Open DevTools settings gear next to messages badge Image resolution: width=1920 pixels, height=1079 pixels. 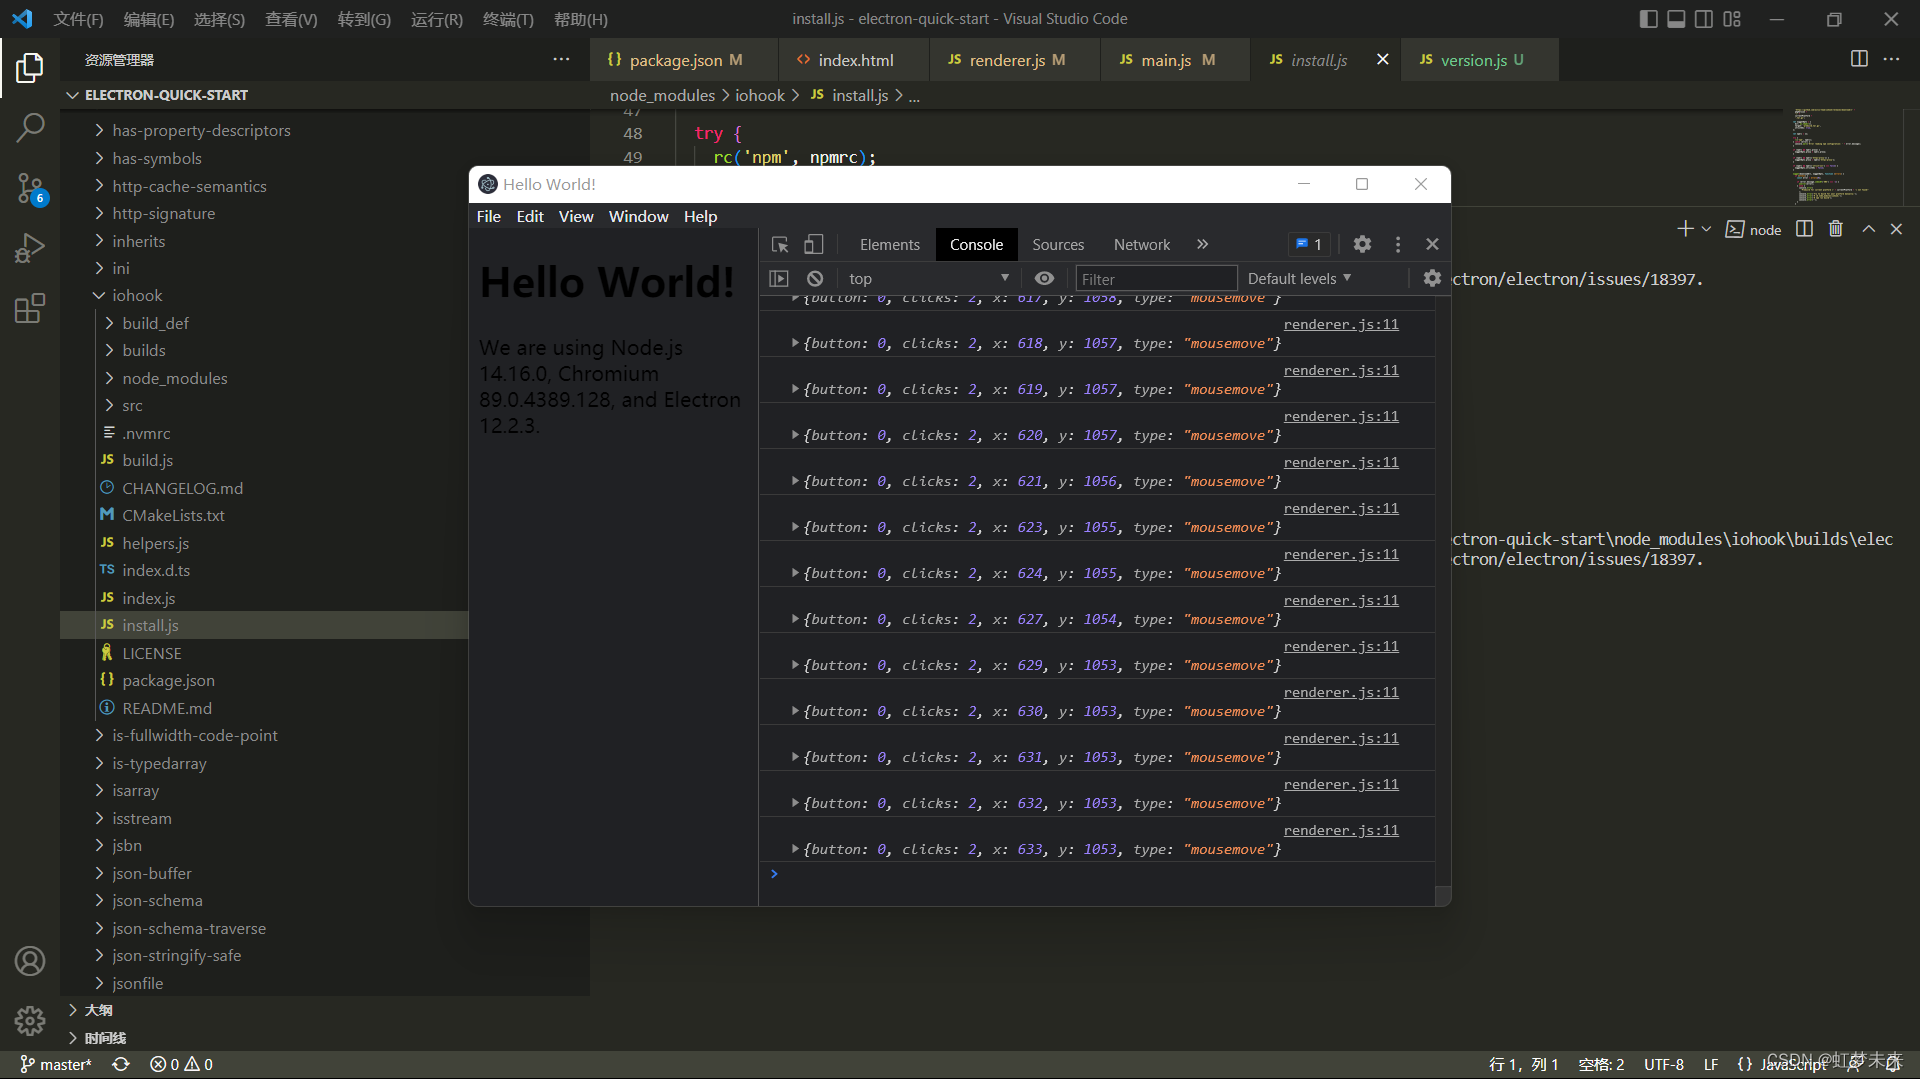pyautogui.click(x=1362, y=244)
